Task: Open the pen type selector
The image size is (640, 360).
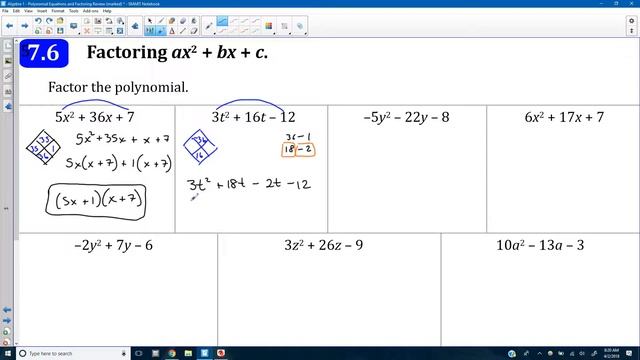Action: [x=209, y=26]
